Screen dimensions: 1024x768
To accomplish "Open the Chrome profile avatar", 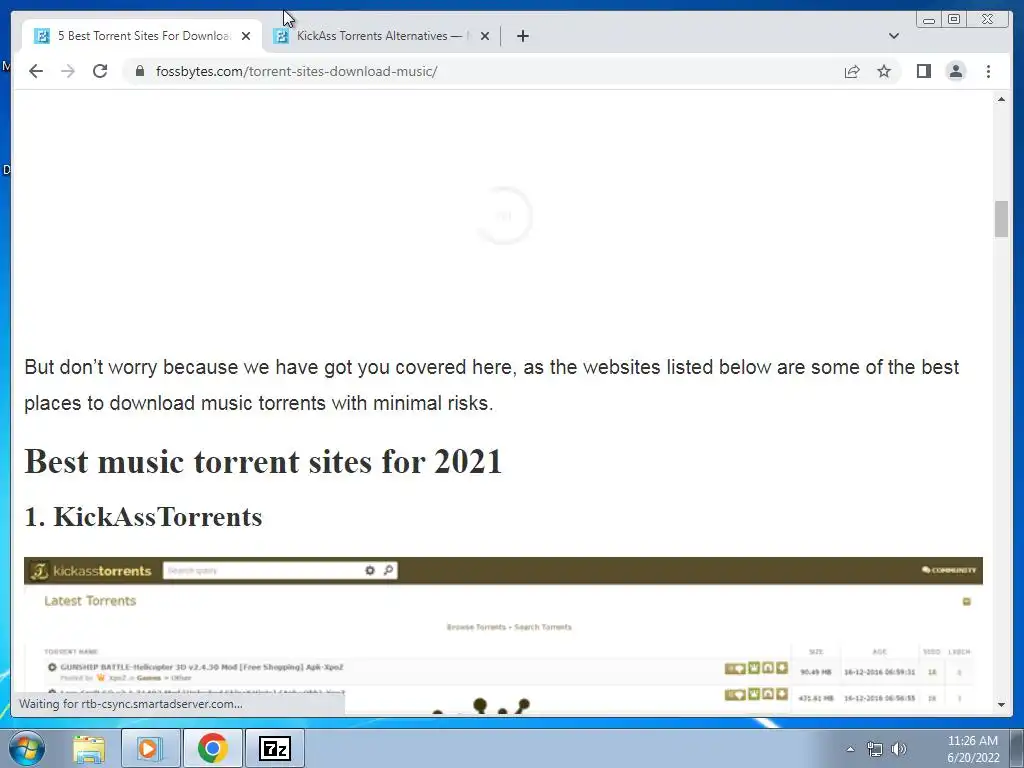I will point(955,71).
